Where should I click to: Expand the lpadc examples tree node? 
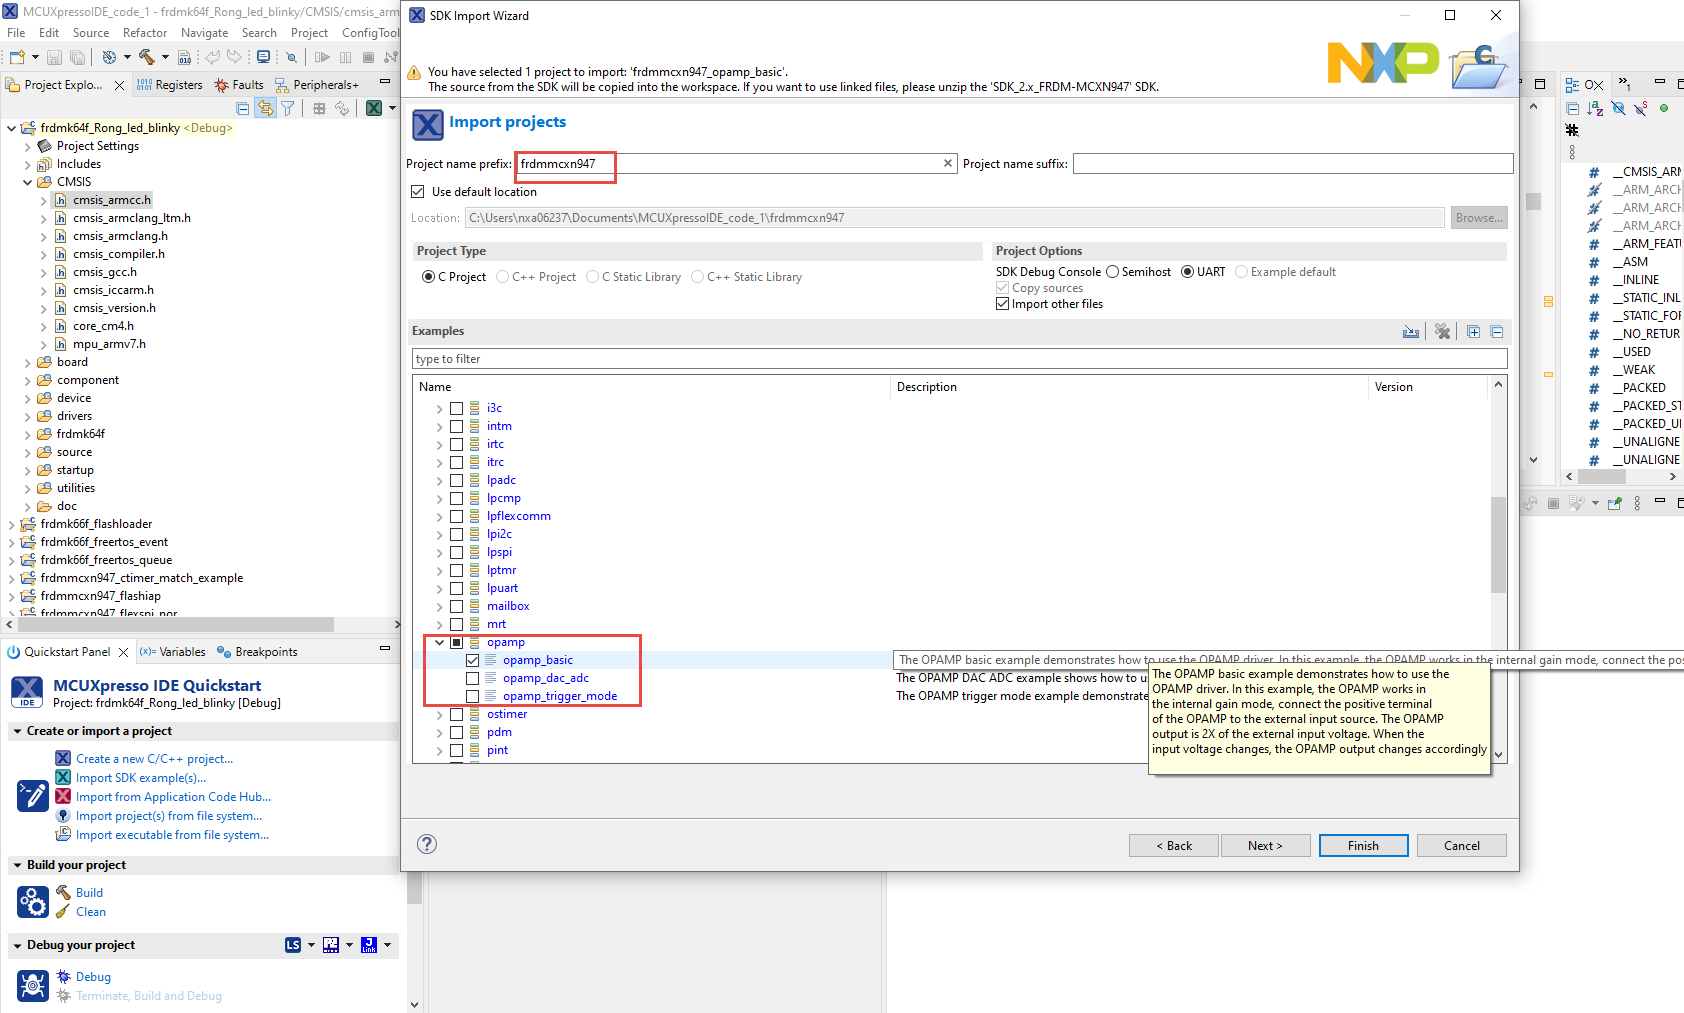pyautogui.click(x=439, y=480)
